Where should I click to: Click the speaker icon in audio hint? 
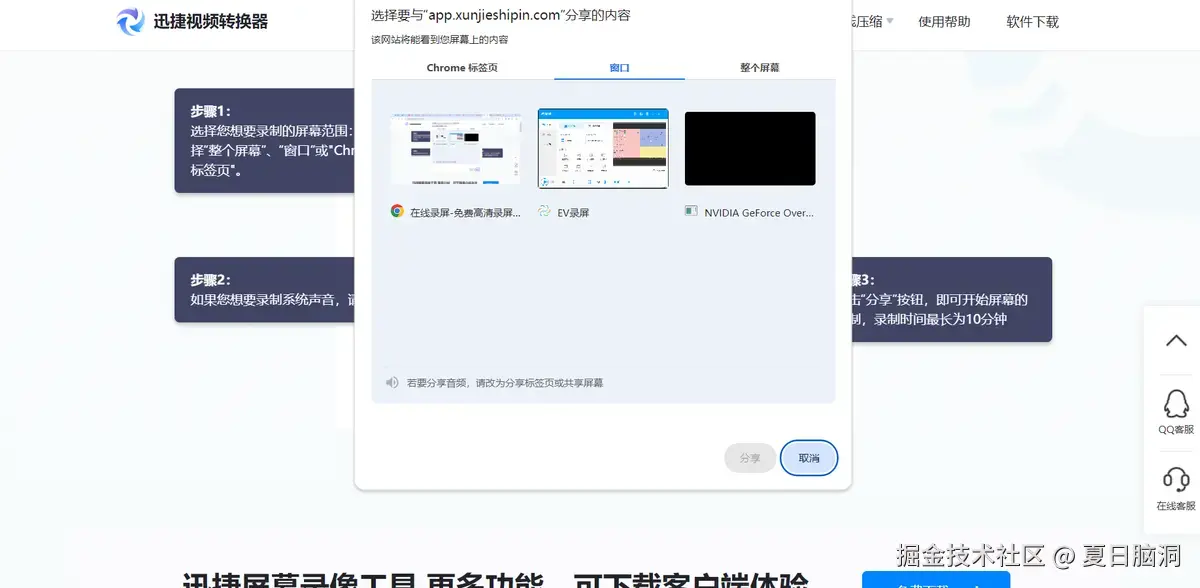coord(392,382)
